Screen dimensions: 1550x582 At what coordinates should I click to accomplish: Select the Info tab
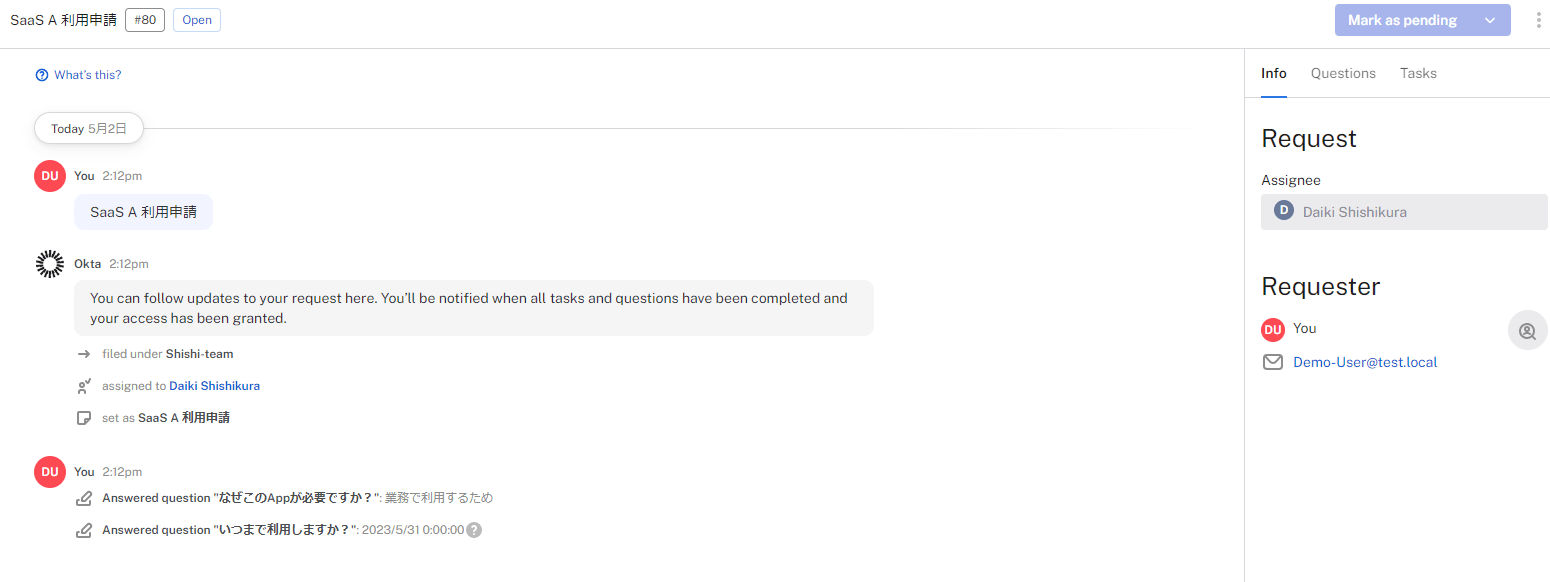1273,73
